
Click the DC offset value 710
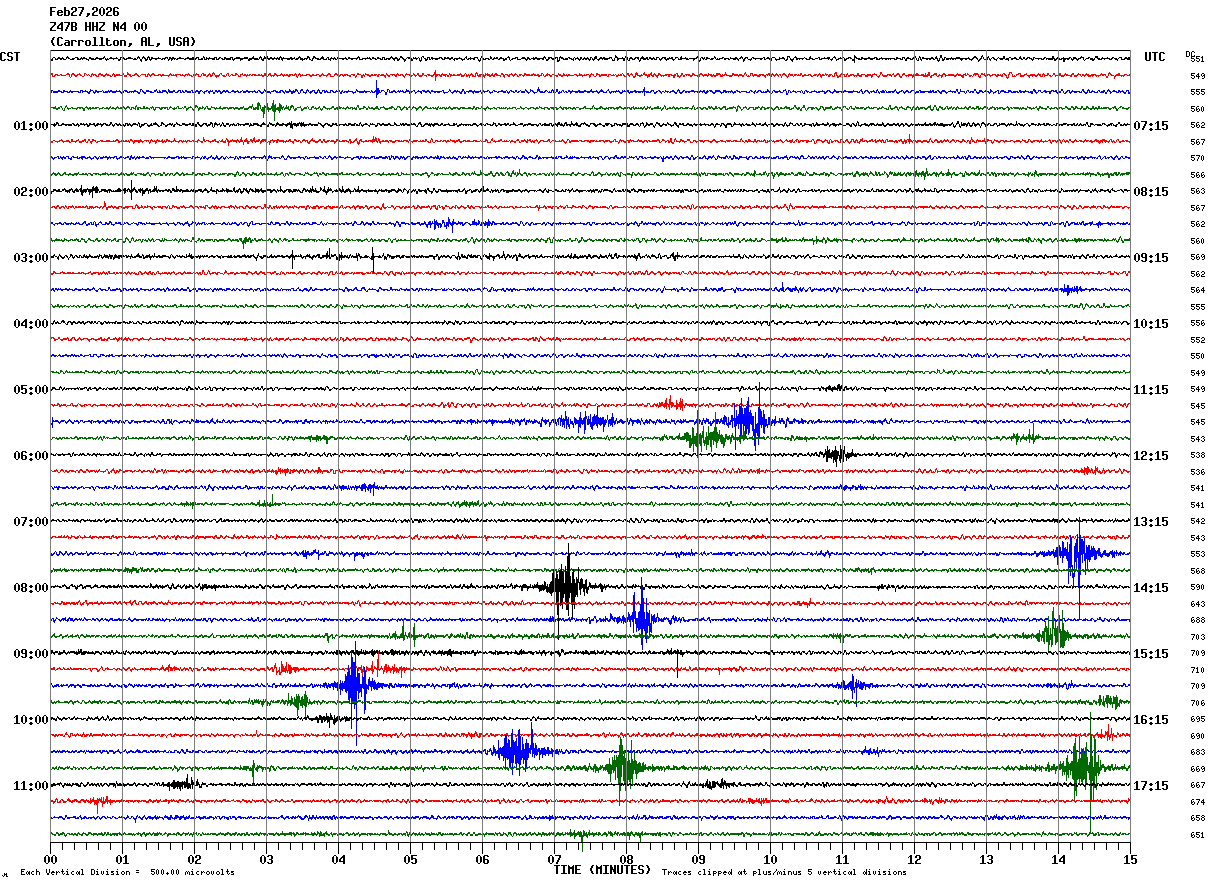pos(1197,670)
